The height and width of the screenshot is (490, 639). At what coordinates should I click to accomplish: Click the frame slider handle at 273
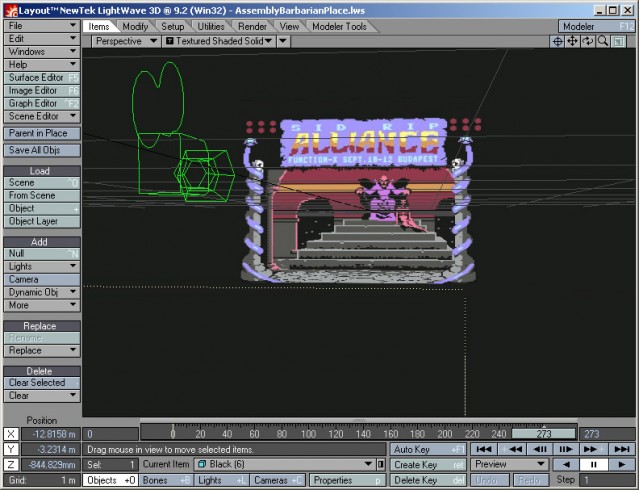point(544,434)
